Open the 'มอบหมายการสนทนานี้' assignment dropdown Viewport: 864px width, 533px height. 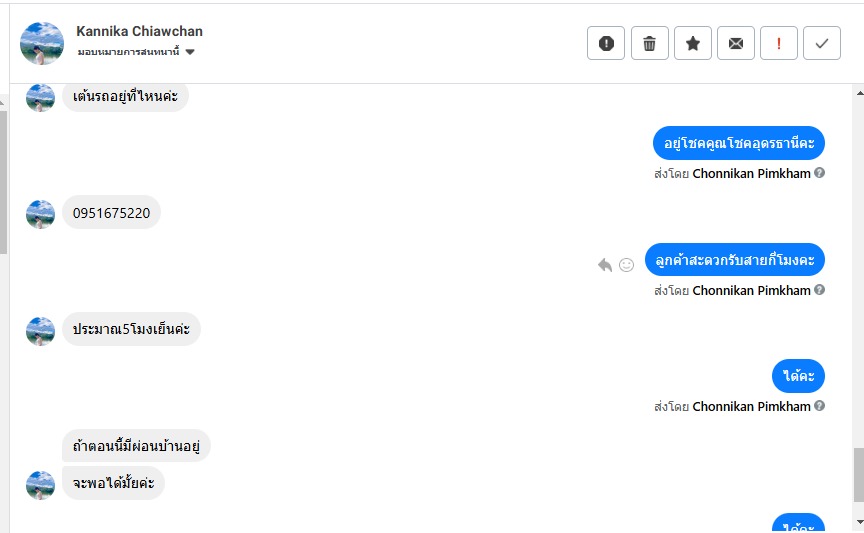click(136, 51)
